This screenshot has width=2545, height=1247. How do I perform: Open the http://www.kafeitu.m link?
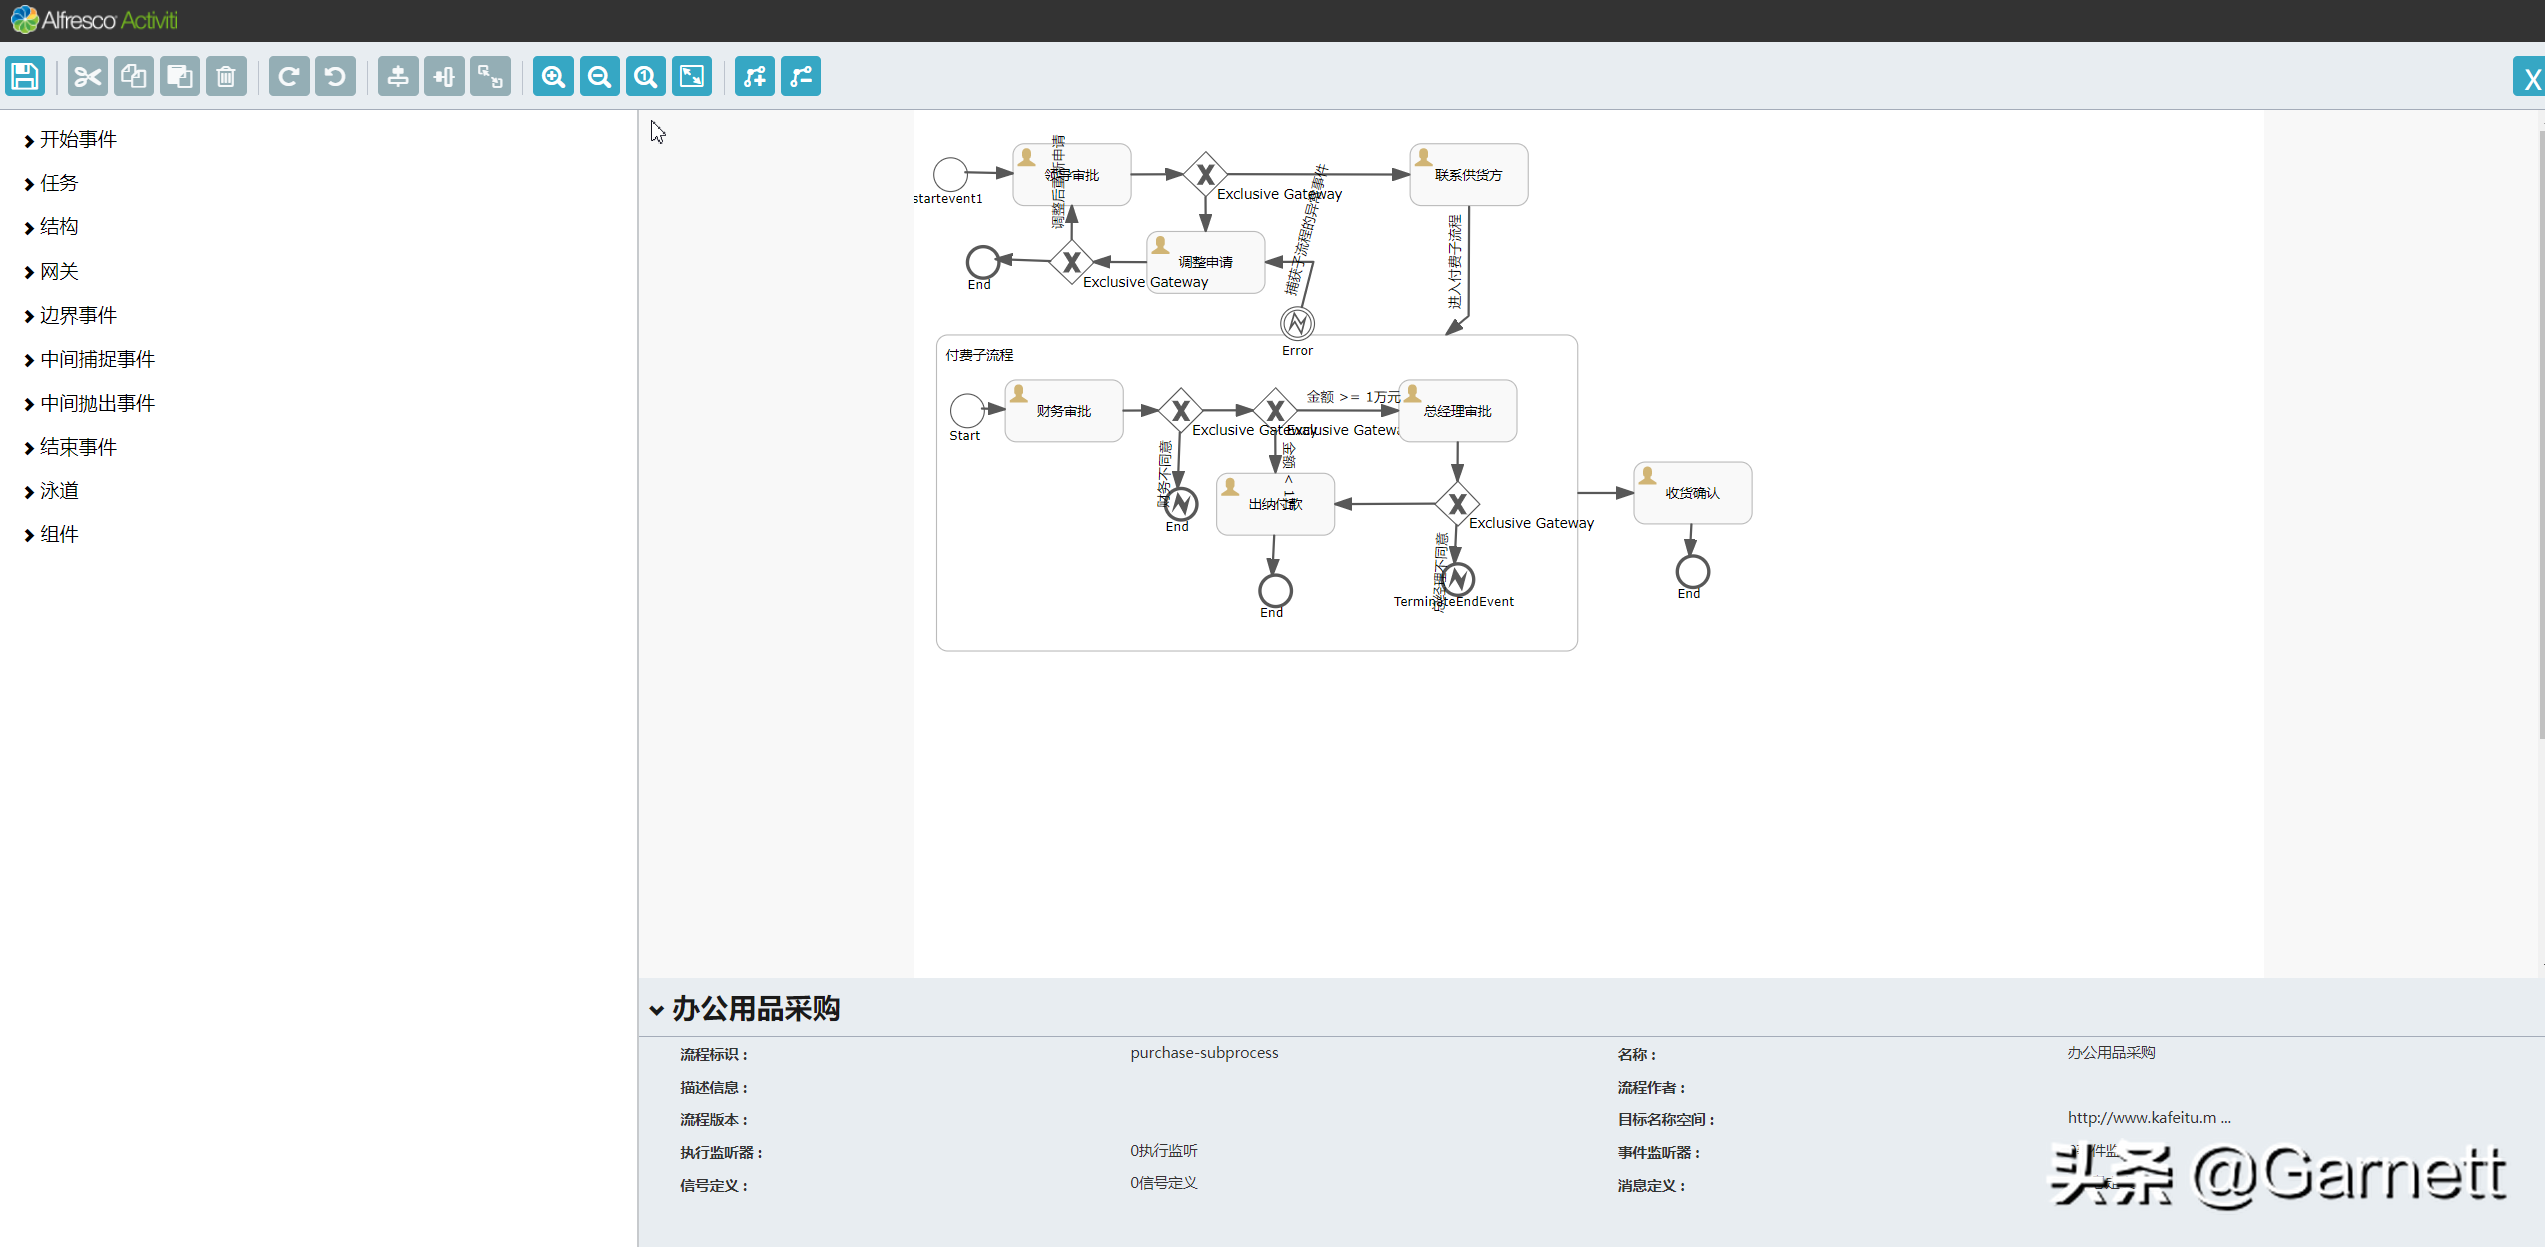[2148, 1117]
